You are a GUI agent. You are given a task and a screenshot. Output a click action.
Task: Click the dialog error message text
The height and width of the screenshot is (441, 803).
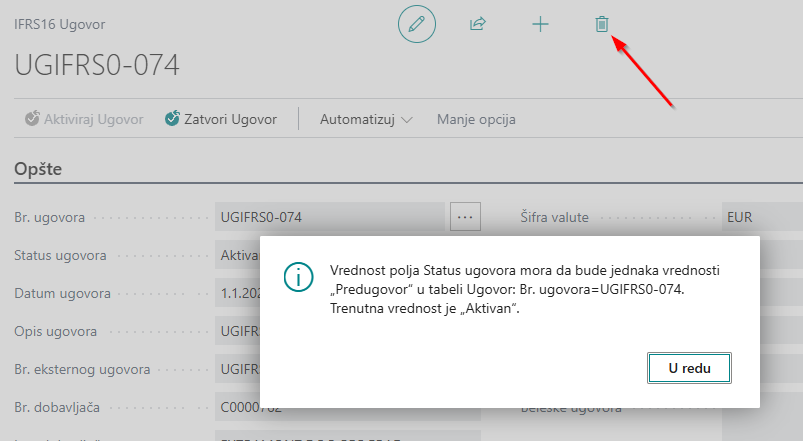525,289
